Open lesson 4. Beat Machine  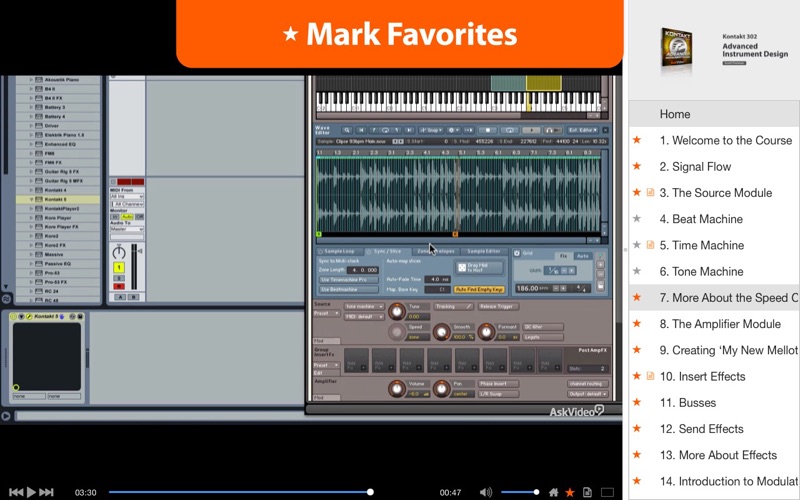tap(714, 219)
